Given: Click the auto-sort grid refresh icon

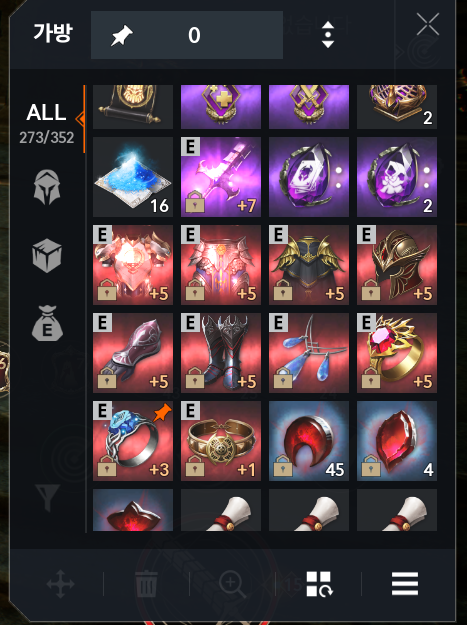Looking at the screenshot, I should (x=319, y=584).
